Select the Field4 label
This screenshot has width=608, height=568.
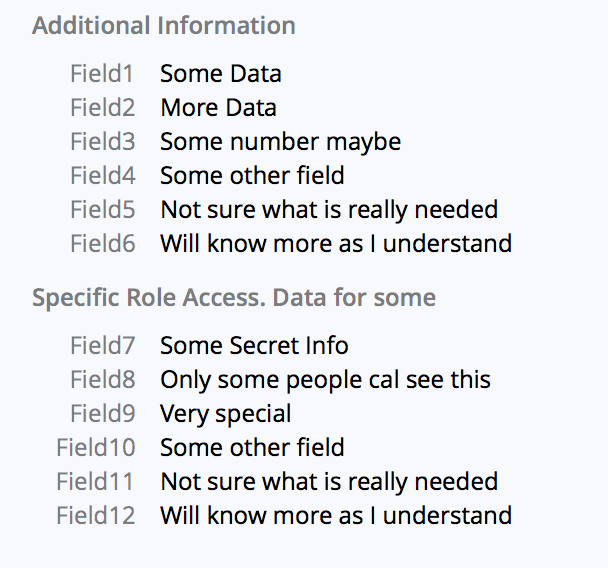pos(103,176)
